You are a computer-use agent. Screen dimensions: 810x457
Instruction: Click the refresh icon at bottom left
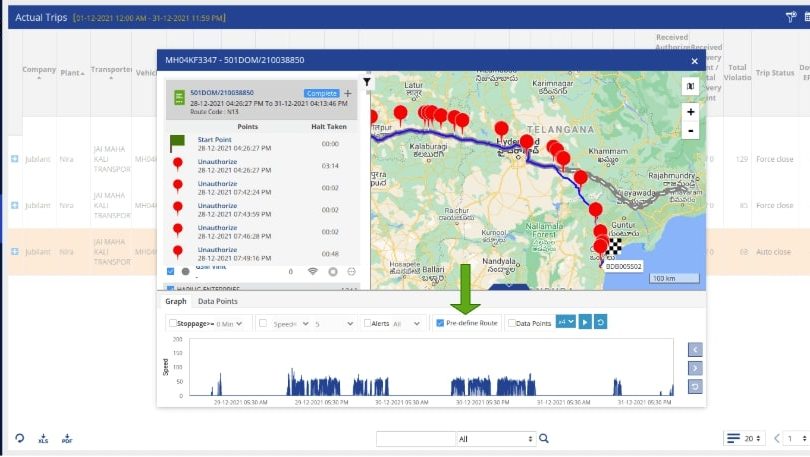(x=19, y=439)
